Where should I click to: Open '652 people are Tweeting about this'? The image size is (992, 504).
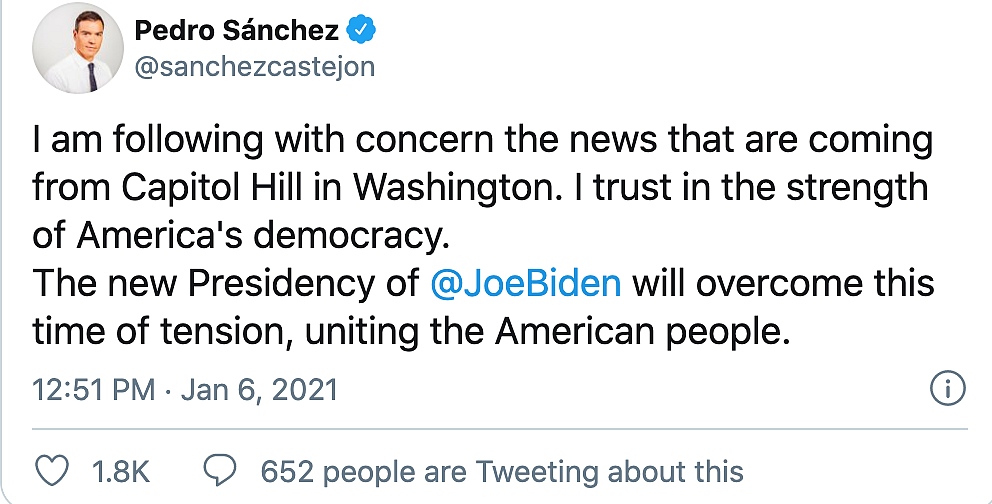502,472
